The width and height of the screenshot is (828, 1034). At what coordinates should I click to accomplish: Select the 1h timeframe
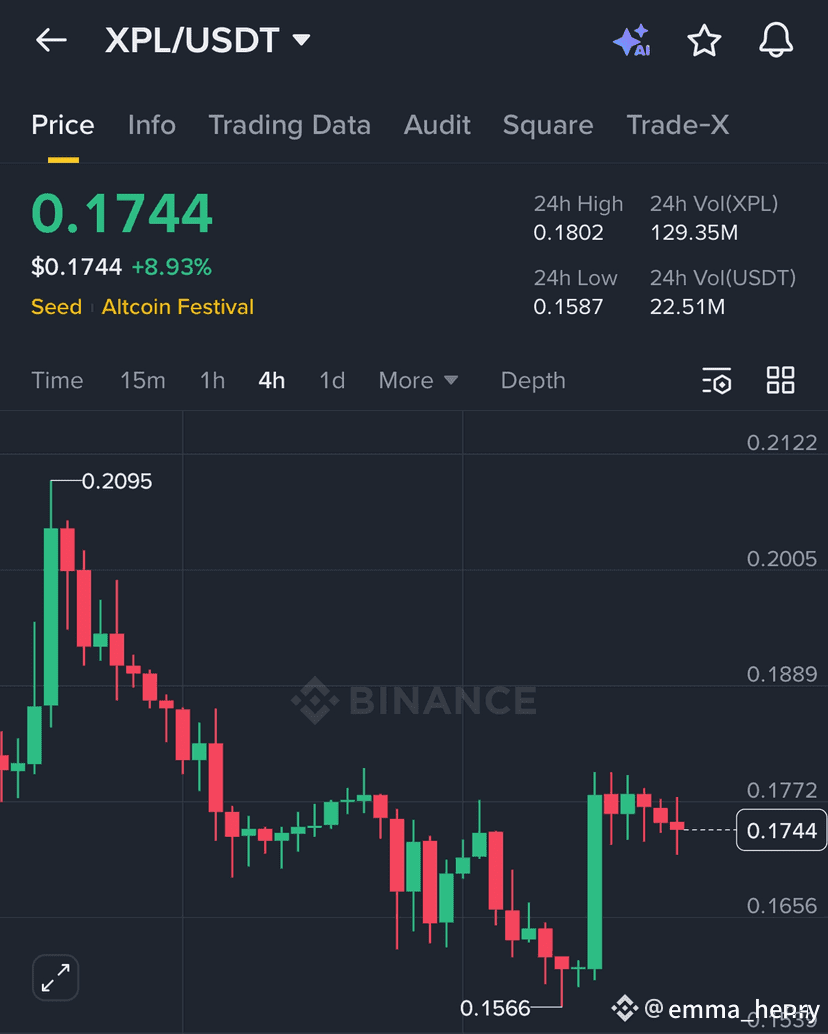pos(212,380)
